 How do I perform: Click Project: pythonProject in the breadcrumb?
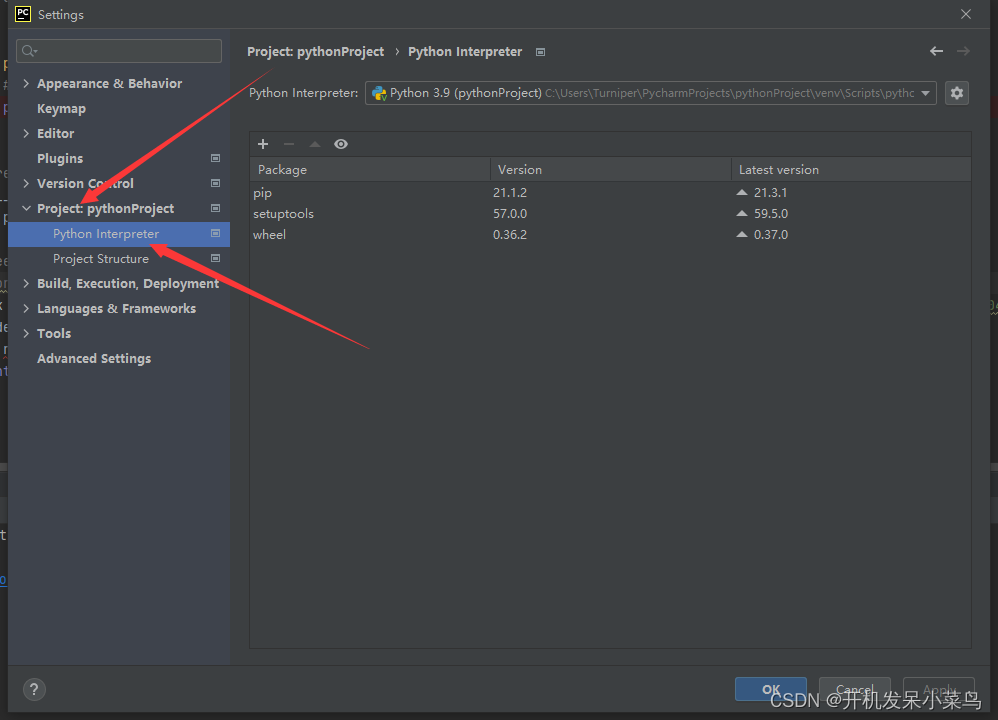click(316, 52)
